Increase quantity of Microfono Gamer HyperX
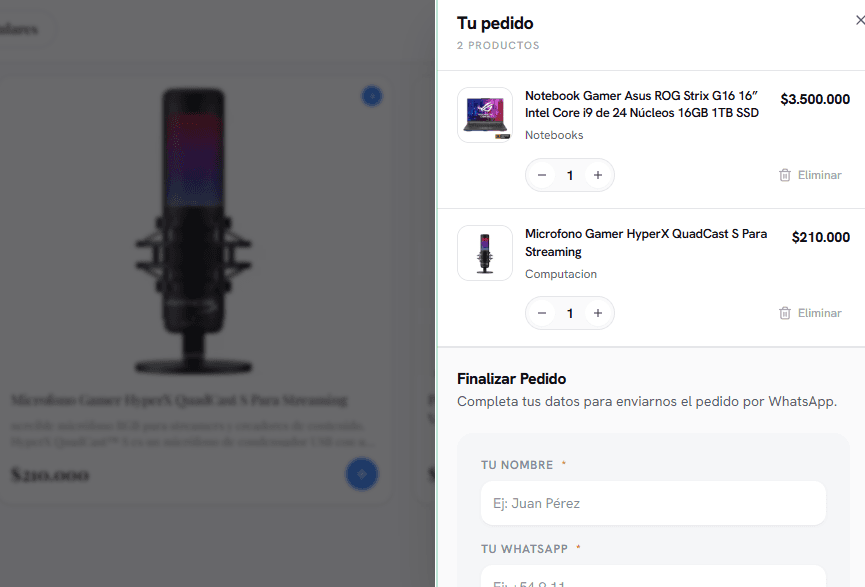Image resolution: width=865 pixels, height=587 pixels. coord(597,313)
